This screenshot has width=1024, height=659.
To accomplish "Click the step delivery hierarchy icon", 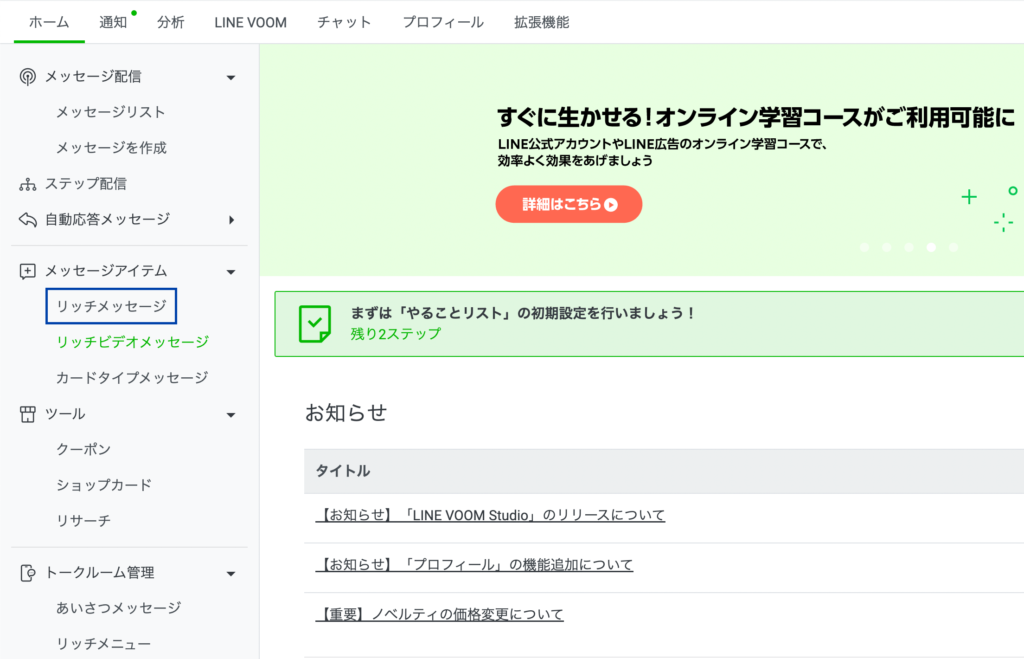I will coord(28,184).
